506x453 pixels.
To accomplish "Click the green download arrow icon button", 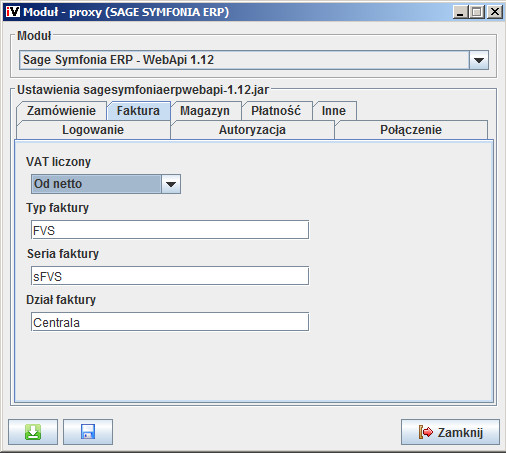I will [33, 432].
